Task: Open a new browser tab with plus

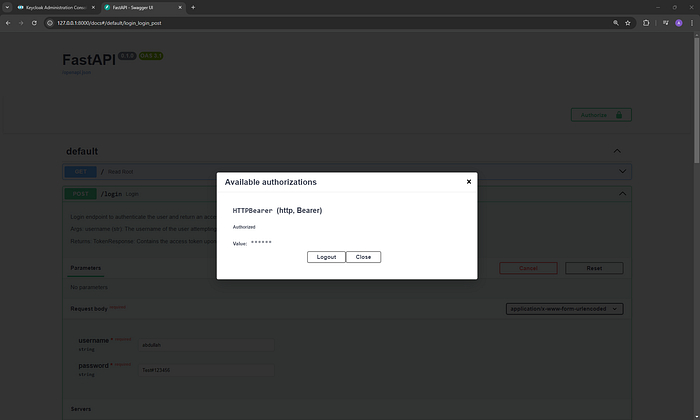Action: [193, 8]
